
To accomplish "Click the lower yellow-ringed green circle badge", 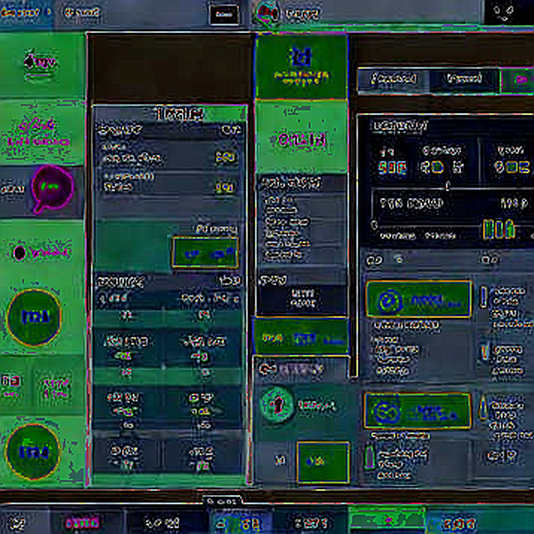I will tap(33, 452).
